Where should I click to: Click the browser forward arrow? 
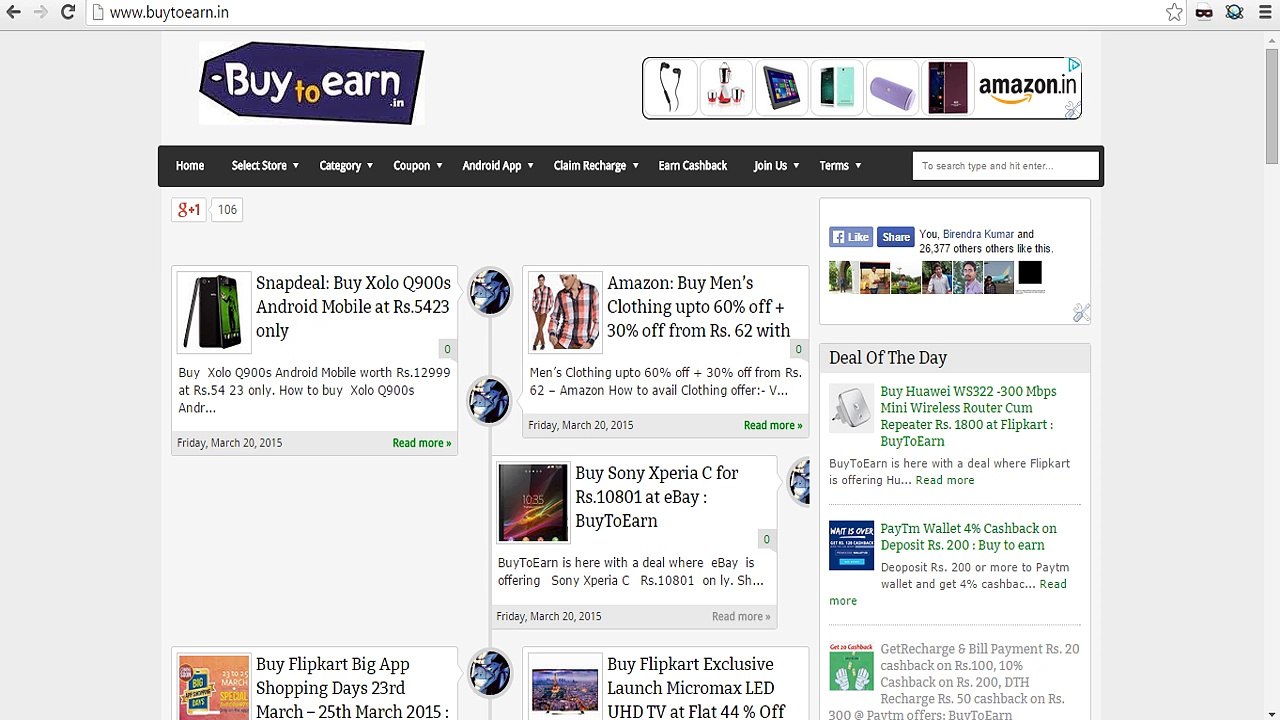[x=40, y=12]
